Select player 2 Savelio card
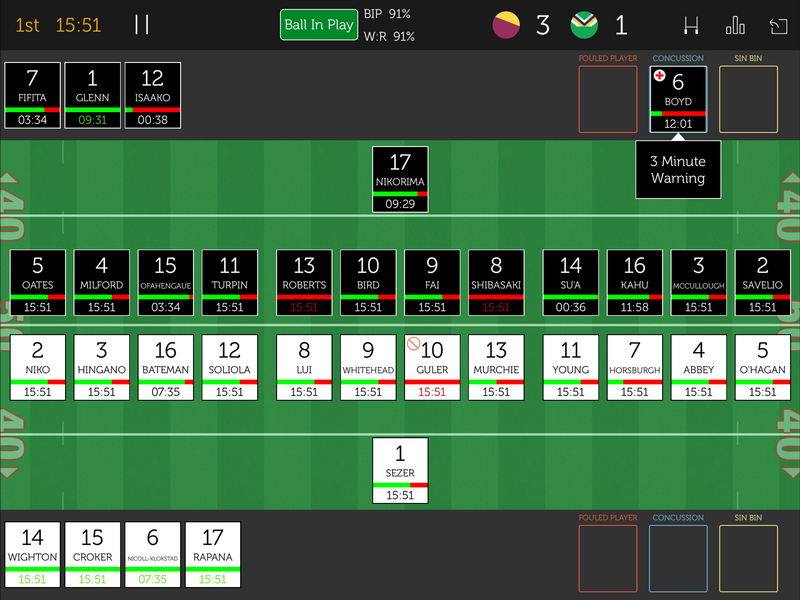 (763, 283)
